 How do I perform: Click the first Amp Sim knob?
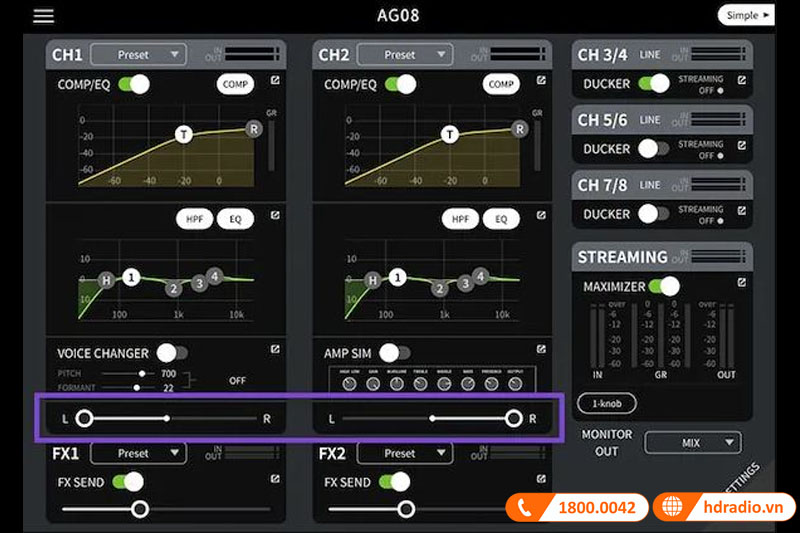[349, 384]
